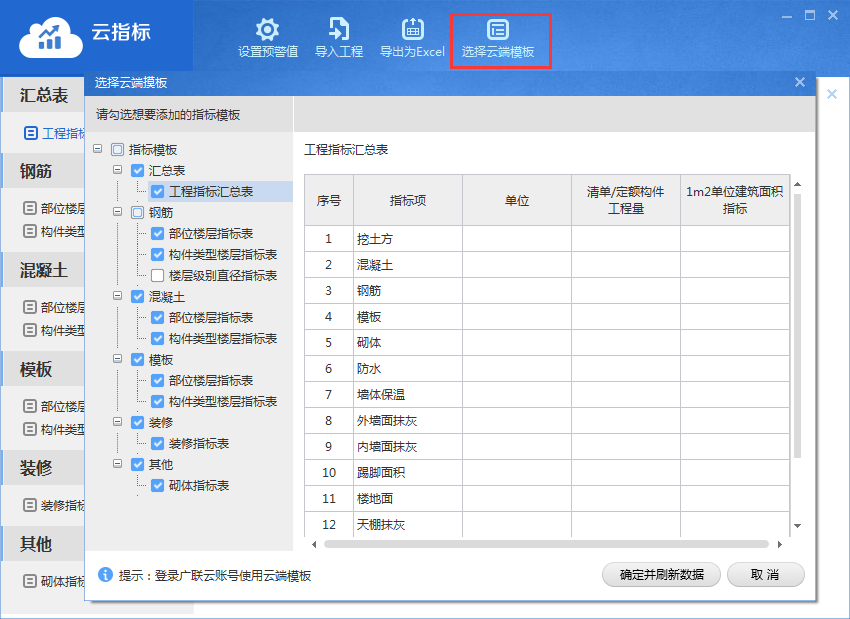Click the 设置预警值 gear icon
850x619 pixels.
267,30
